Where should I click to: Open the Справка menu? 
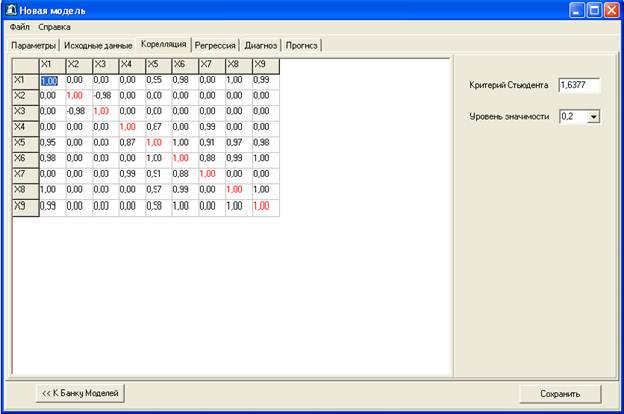click(54, 27)
